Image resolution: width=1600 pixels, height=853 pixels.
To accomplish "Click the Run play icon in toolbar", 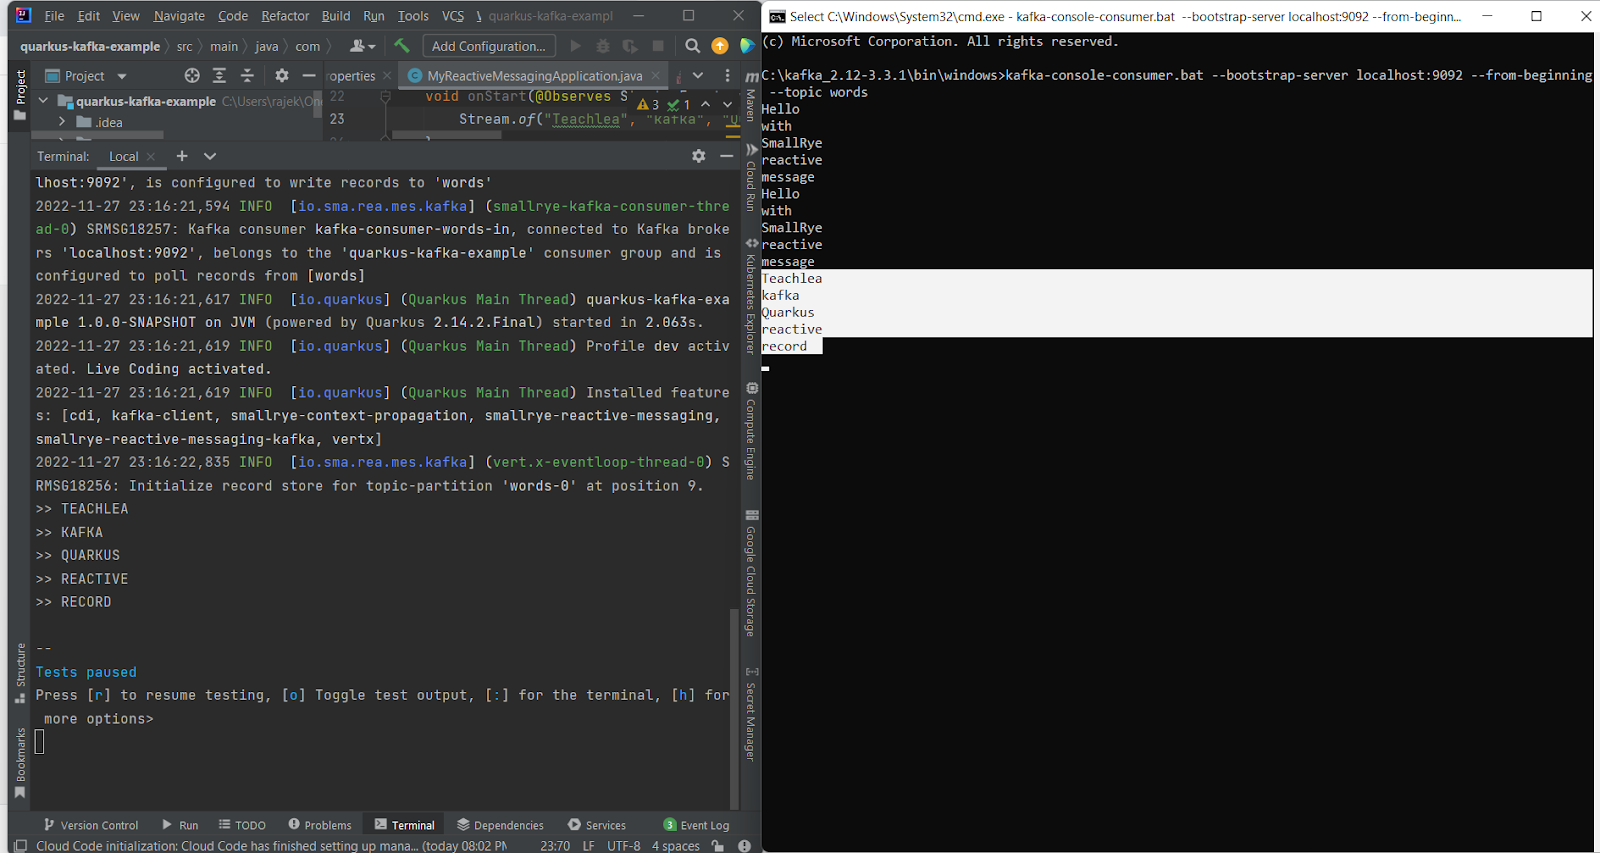I will (x=575, y=46).
